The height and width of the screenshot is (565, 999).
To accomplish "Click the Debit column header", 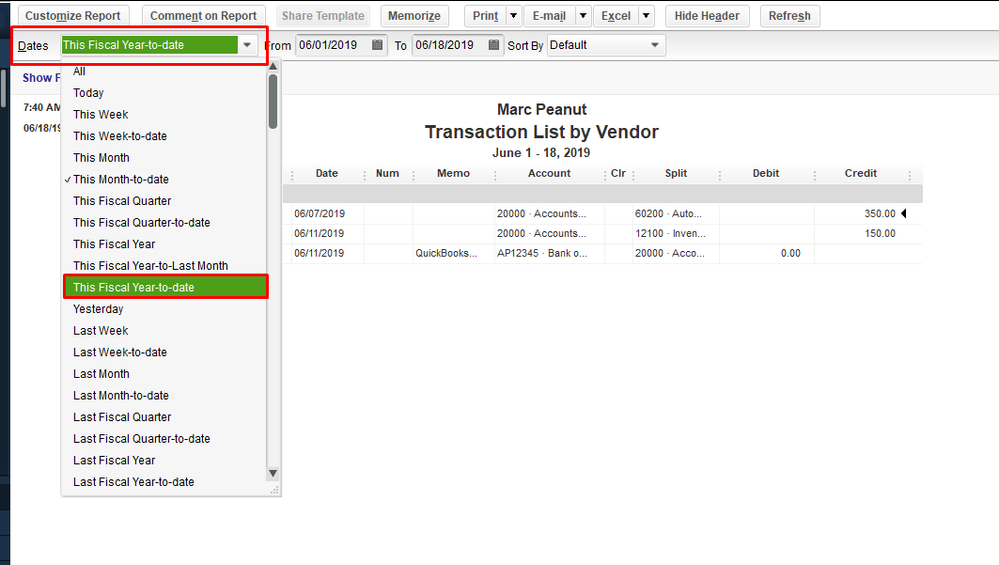I will coord(766,173).
